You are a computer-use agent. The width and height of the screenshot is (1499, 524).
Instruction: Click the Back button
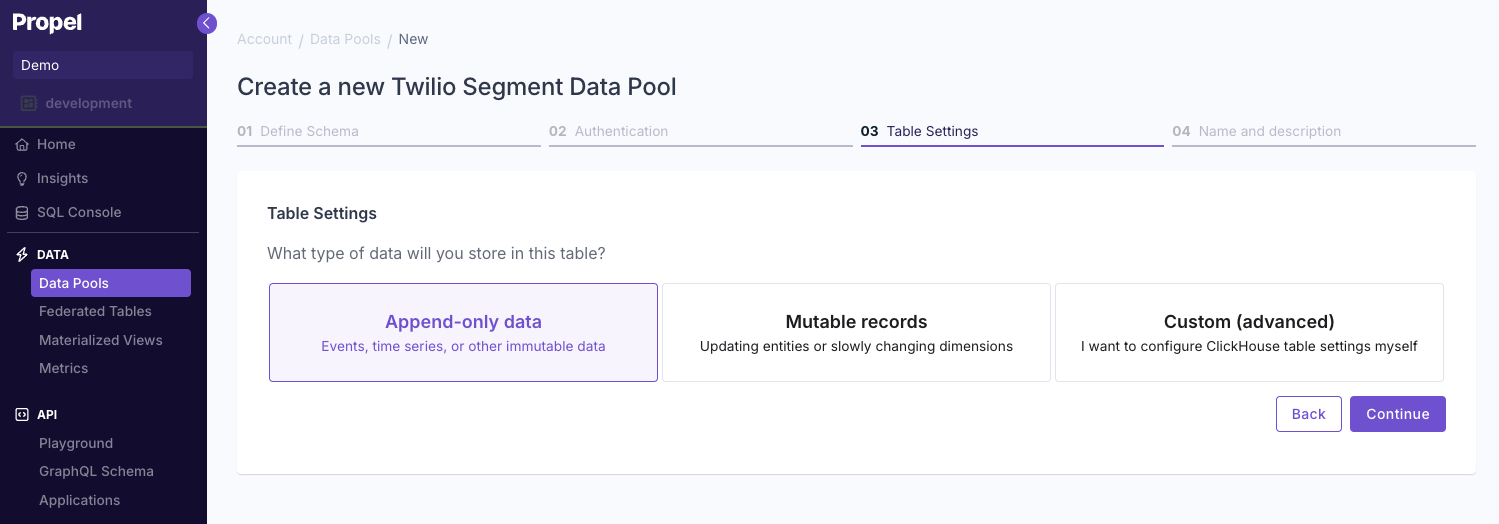(1309, 414)
